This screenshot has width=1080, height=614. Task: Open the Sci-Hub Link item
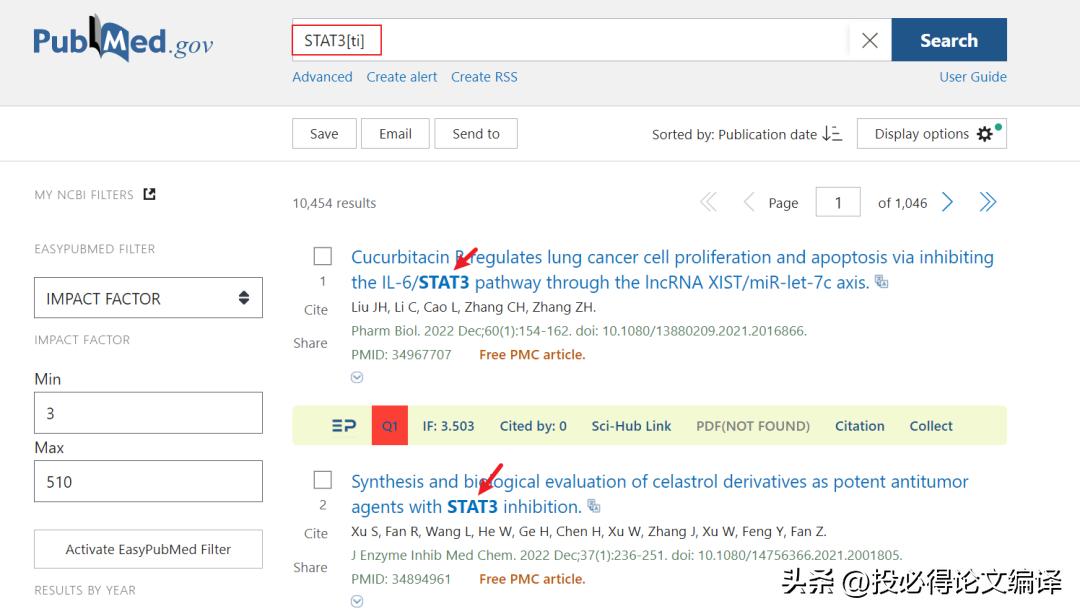631,426
